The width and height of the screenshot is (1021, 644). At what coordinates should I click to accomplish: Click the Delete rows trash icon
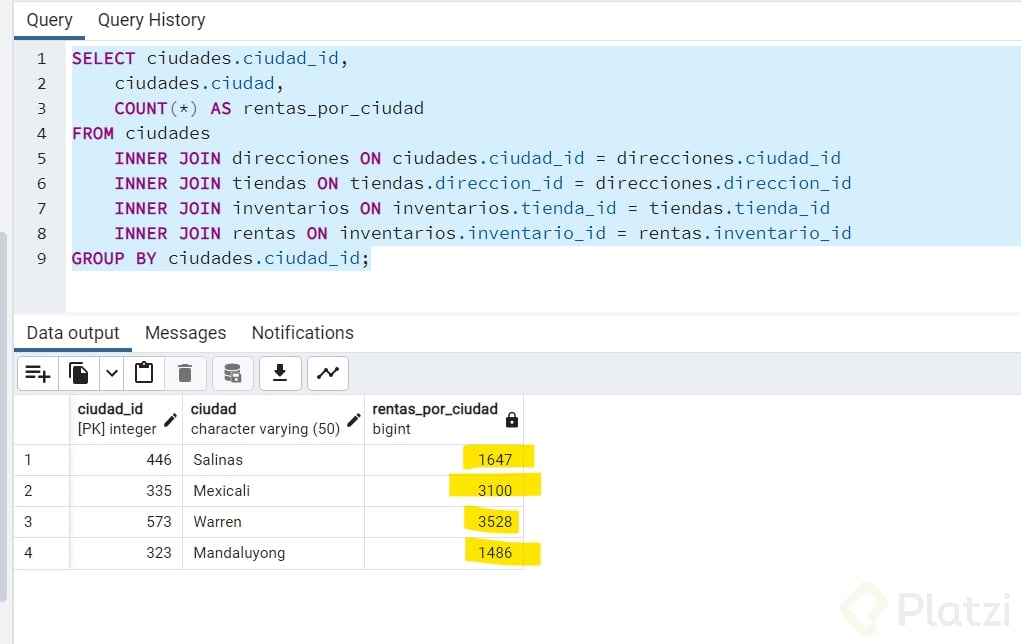(x=185, y=373)
